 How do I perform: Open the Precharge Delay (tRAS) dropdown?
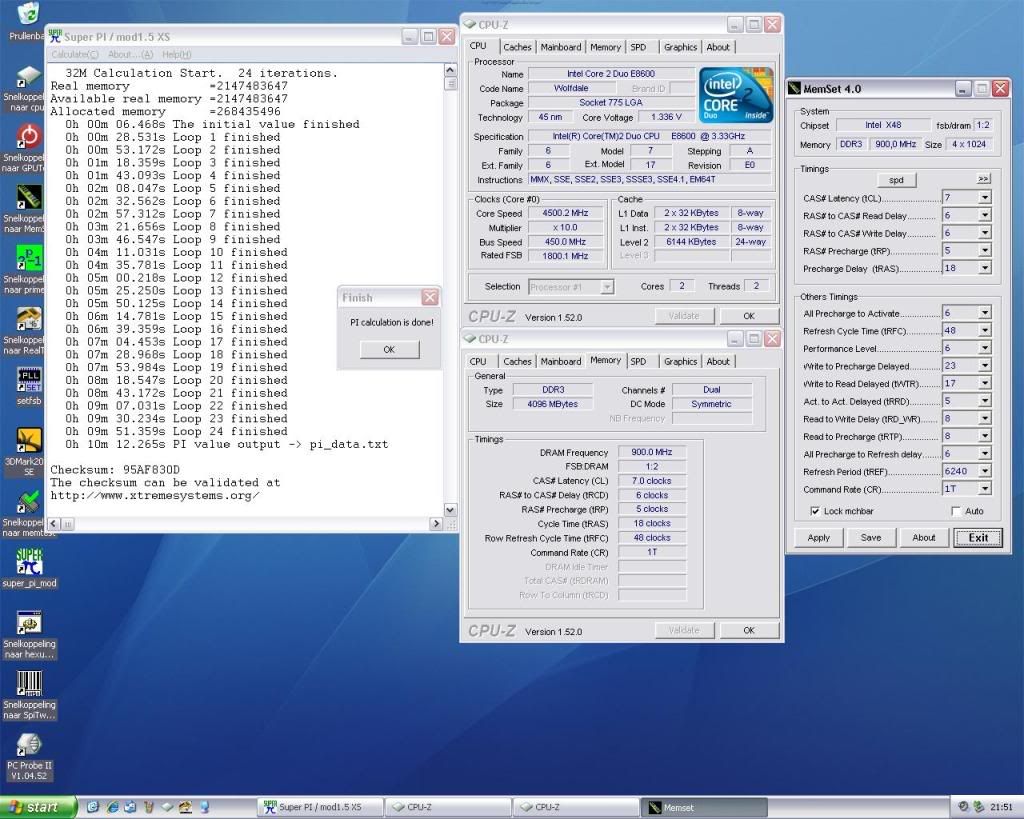(984, 268)
